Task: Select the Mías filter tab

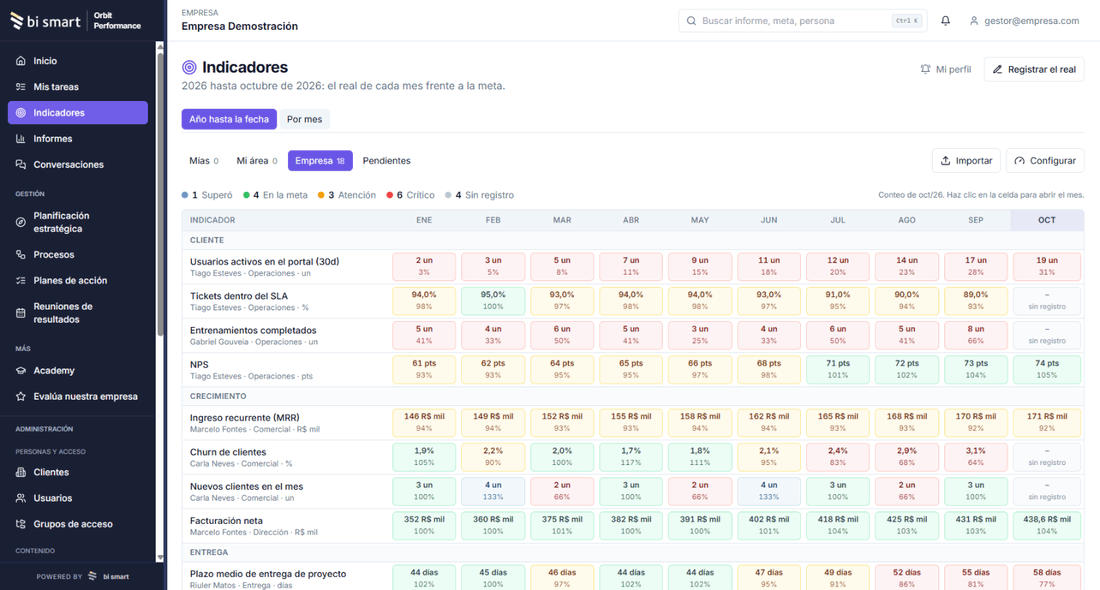Action: (203, 161)
